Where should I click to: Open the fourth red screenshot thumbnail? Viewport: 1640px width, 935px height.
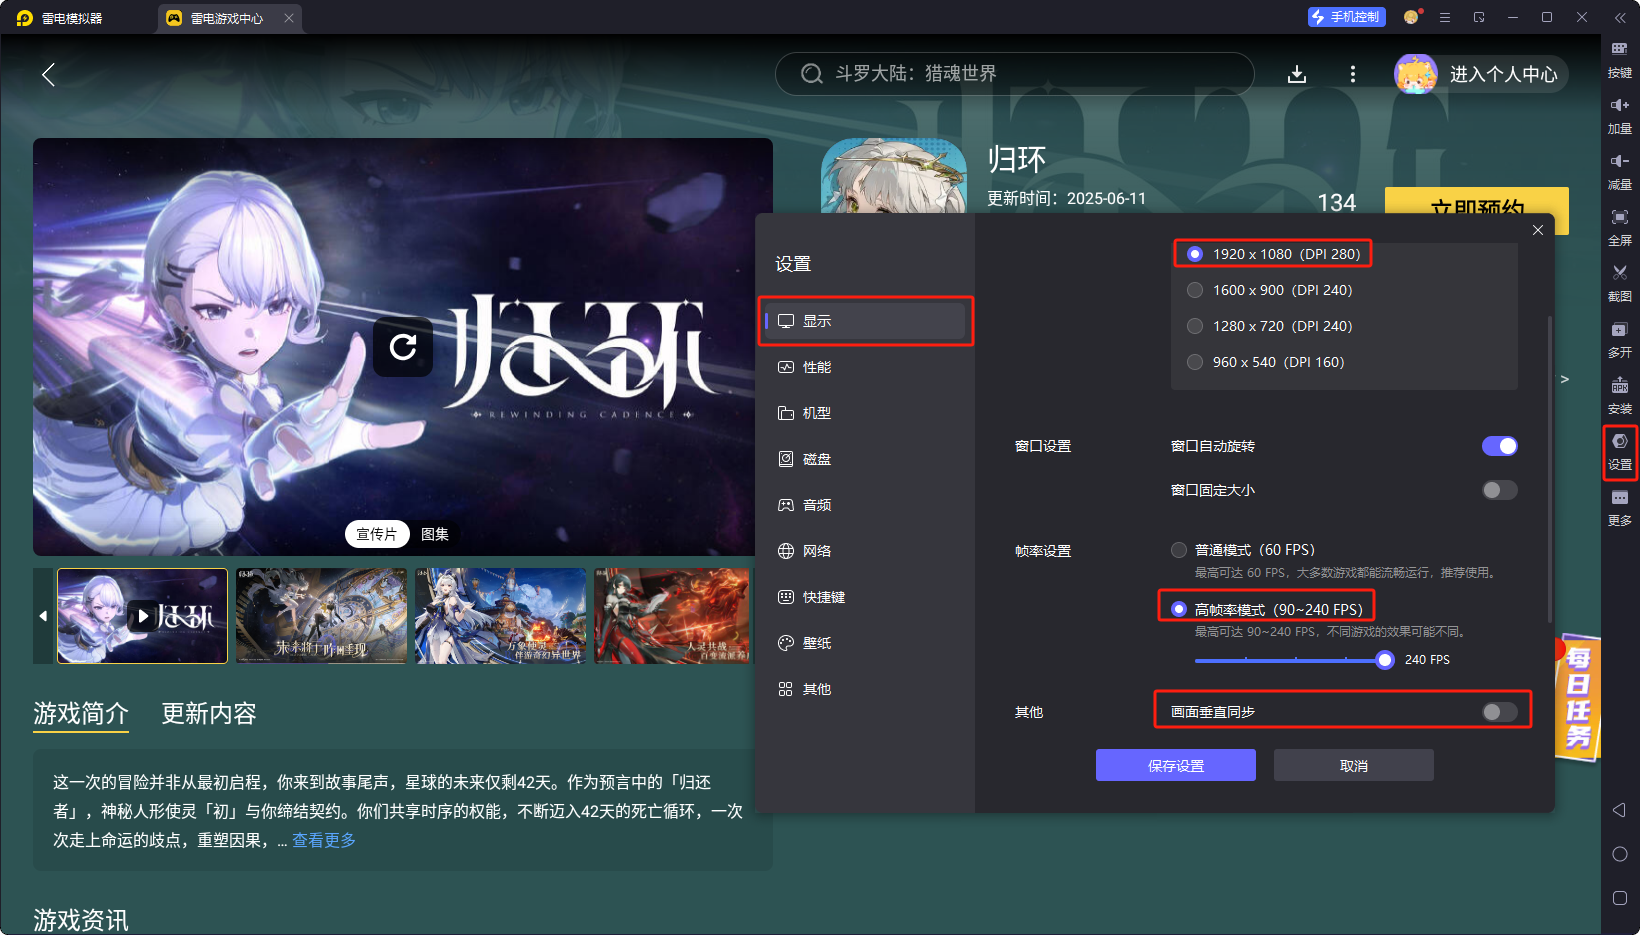click(672, 616)
